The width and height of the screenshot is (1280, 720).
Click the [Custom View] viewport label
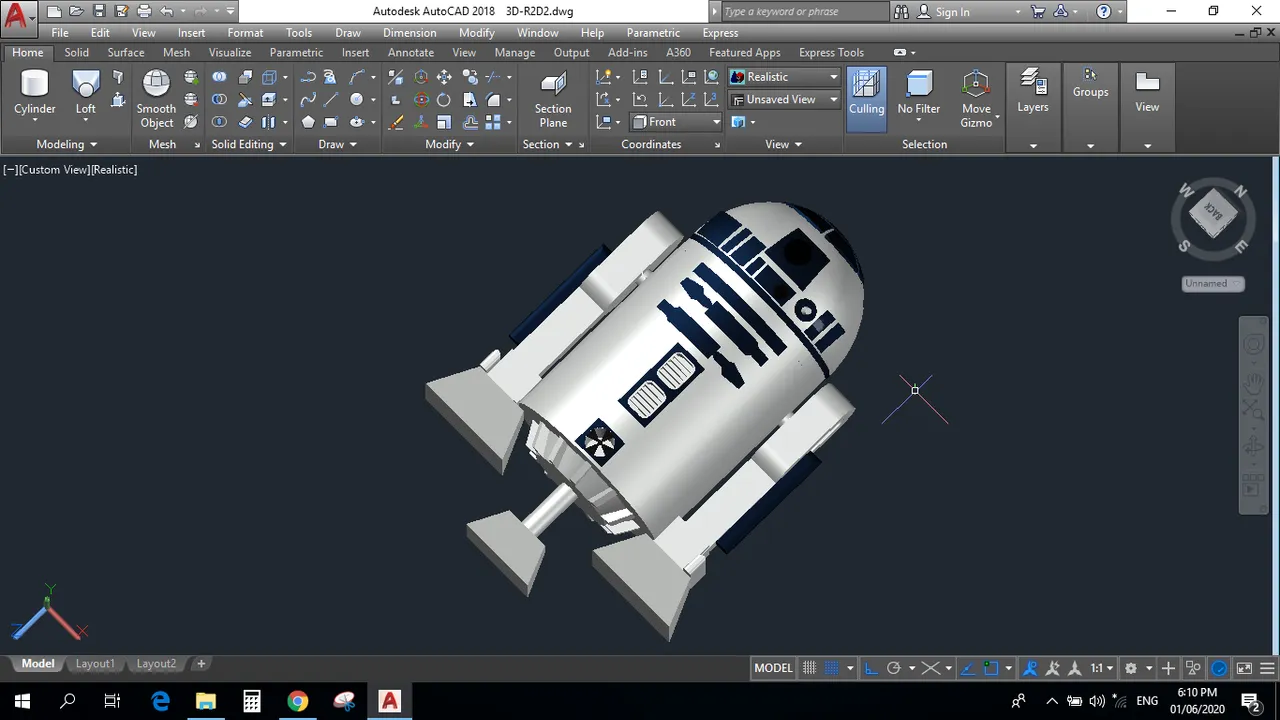pos(54,170)
